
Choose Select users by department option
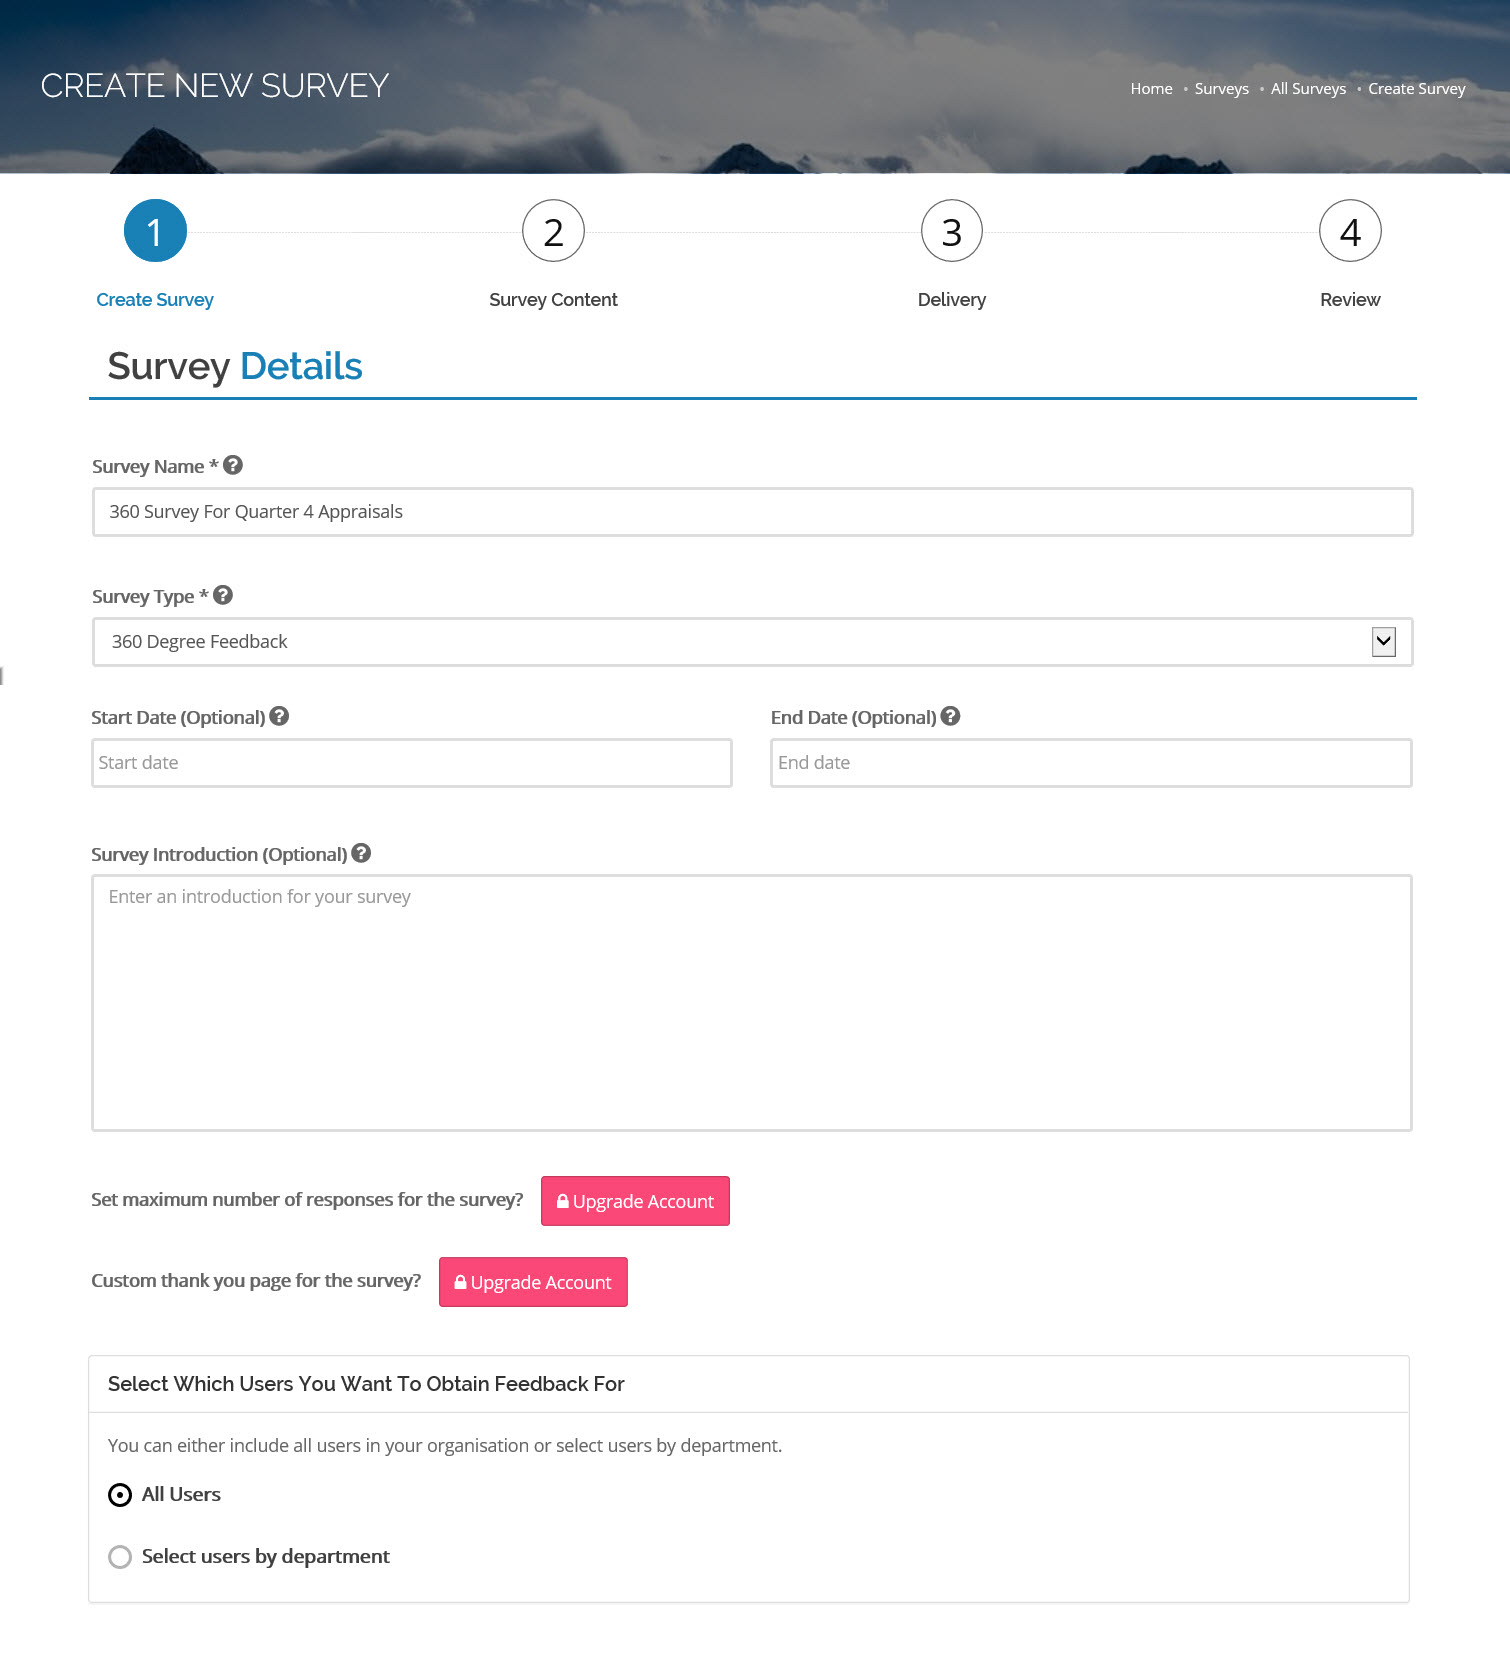click(x=120, y=1557)
